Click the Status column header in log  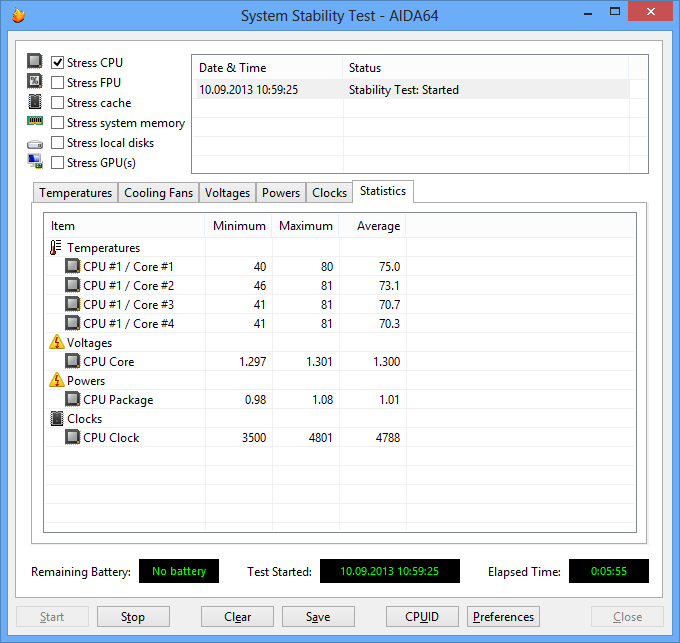pos(486,68)
